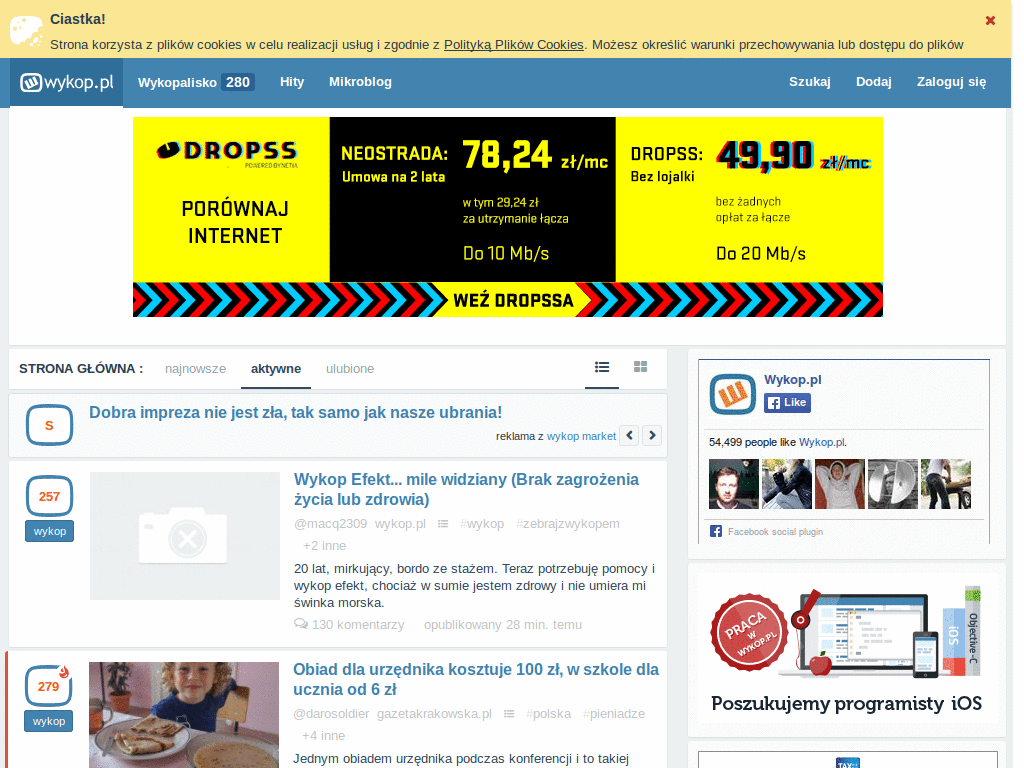Screen dimensions: 1024x768
Task: Open the missing image thumbnail placeholder
Action: click(185, 536)
